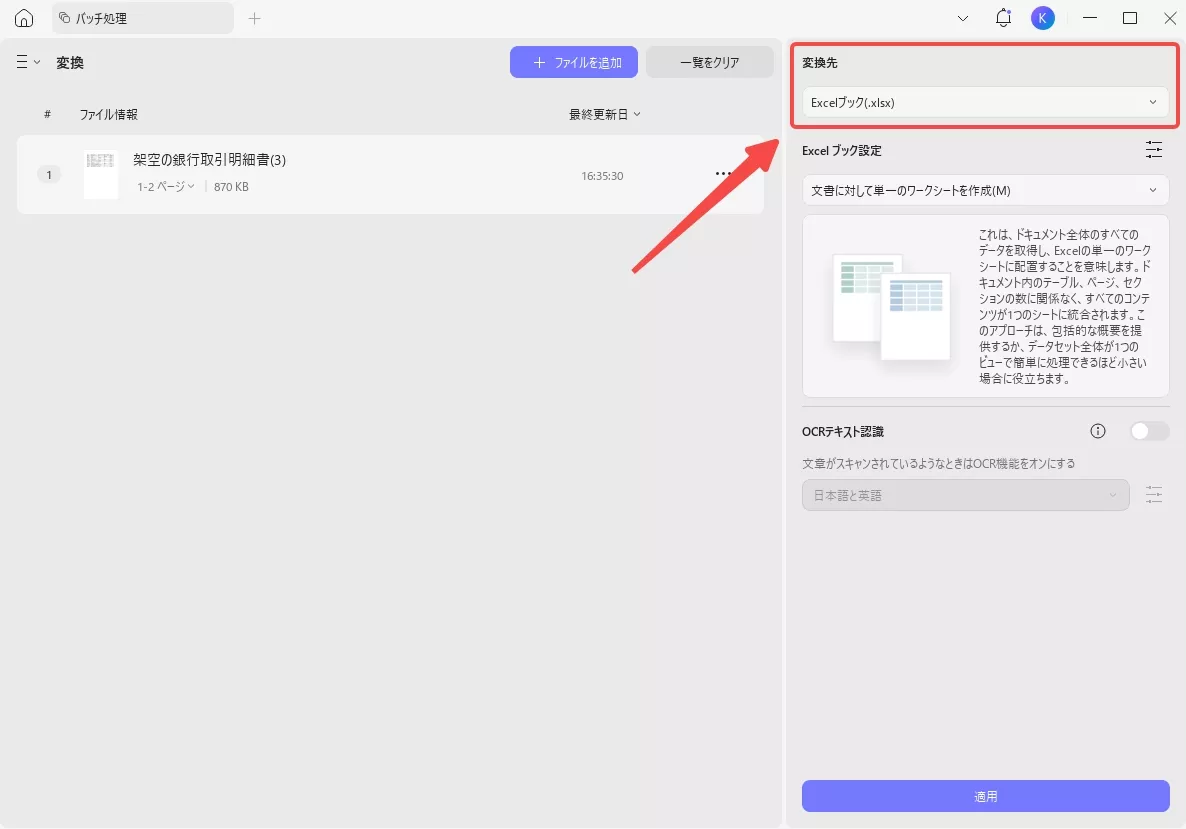
Task: Open the more options for 架空の銀行取引明細書(3)
Action: click(723, 173)
